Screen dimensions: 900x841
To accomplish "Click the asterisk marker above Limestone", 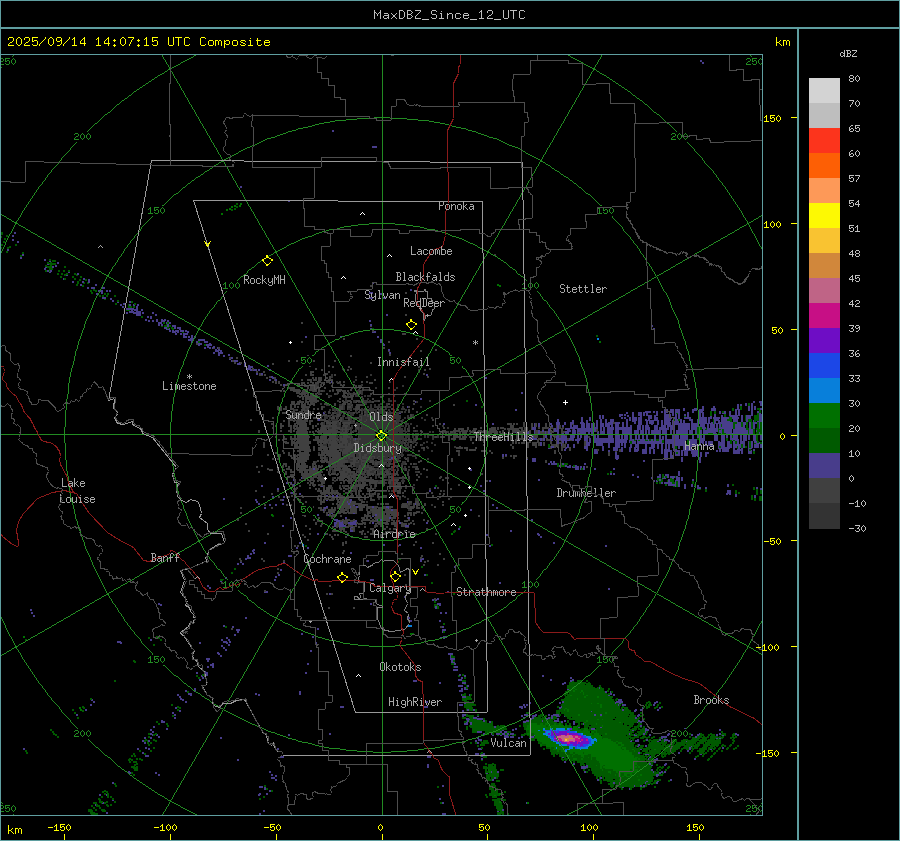I will pos(189,377).
